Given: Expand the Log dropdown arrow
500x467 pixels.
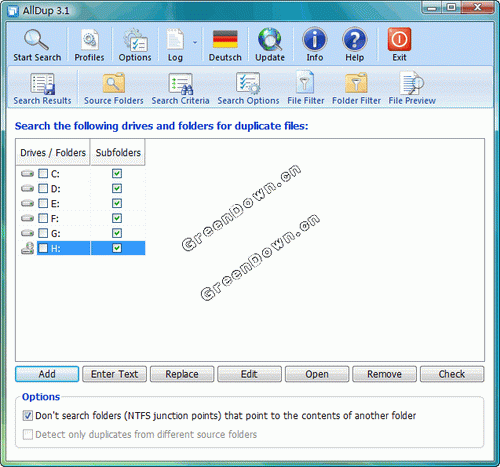Looking at the screenshot, I should pos(195,42).
